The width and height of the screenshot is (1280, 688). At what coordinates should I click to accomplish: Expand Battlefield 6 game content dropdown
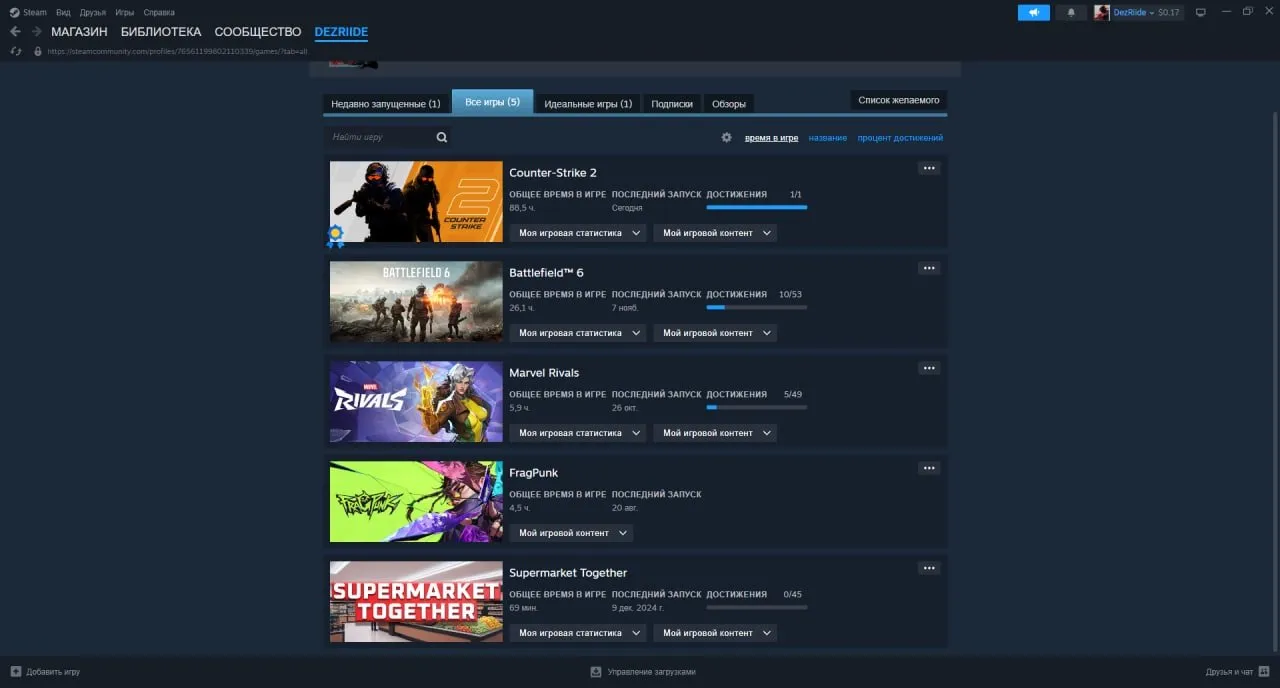point(715,333)
